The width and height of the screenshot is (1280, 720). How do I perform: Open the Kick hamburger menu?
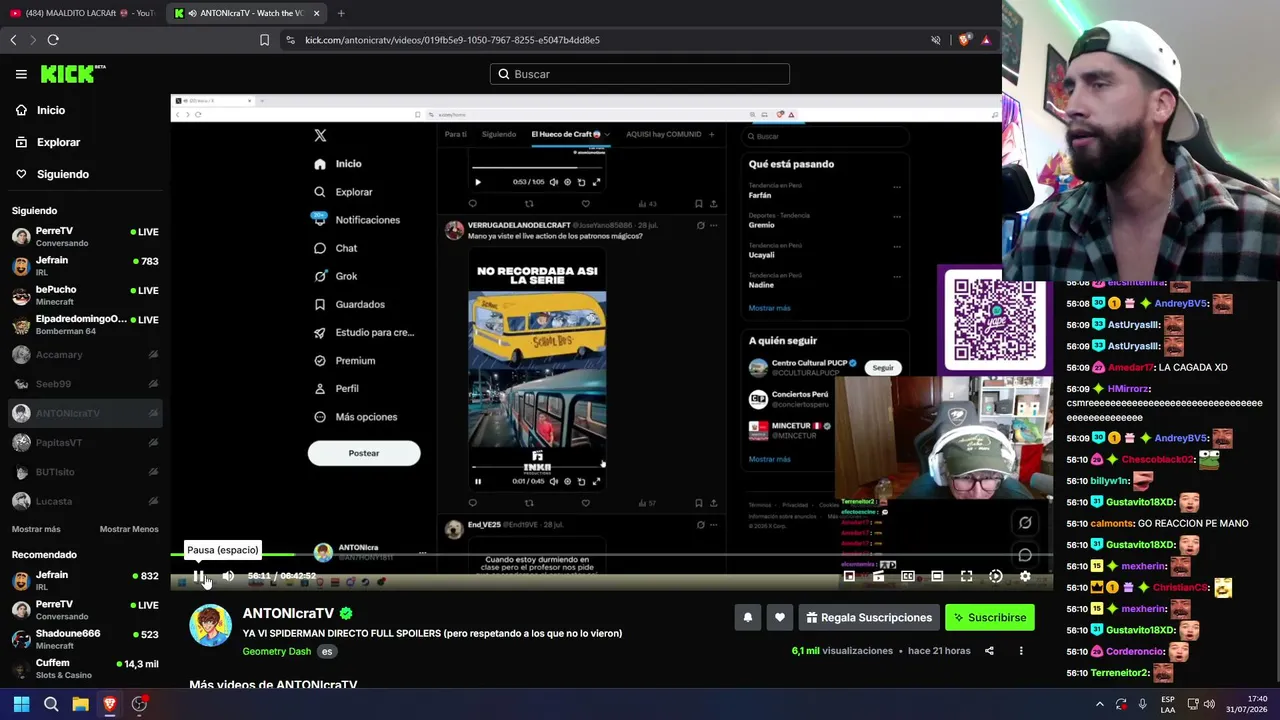point(21,74)
